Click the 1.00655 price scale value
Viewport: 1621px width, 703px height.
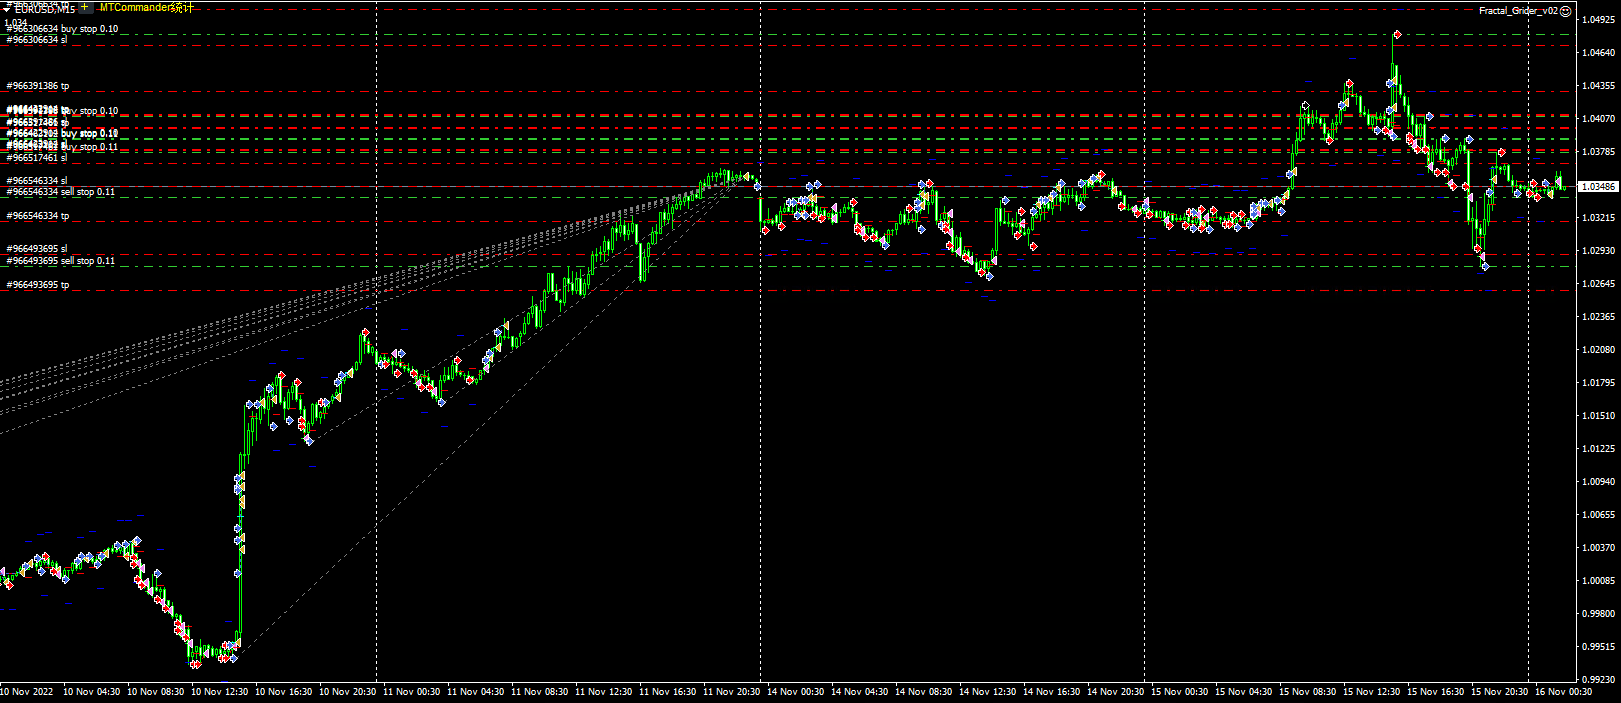1598,515
